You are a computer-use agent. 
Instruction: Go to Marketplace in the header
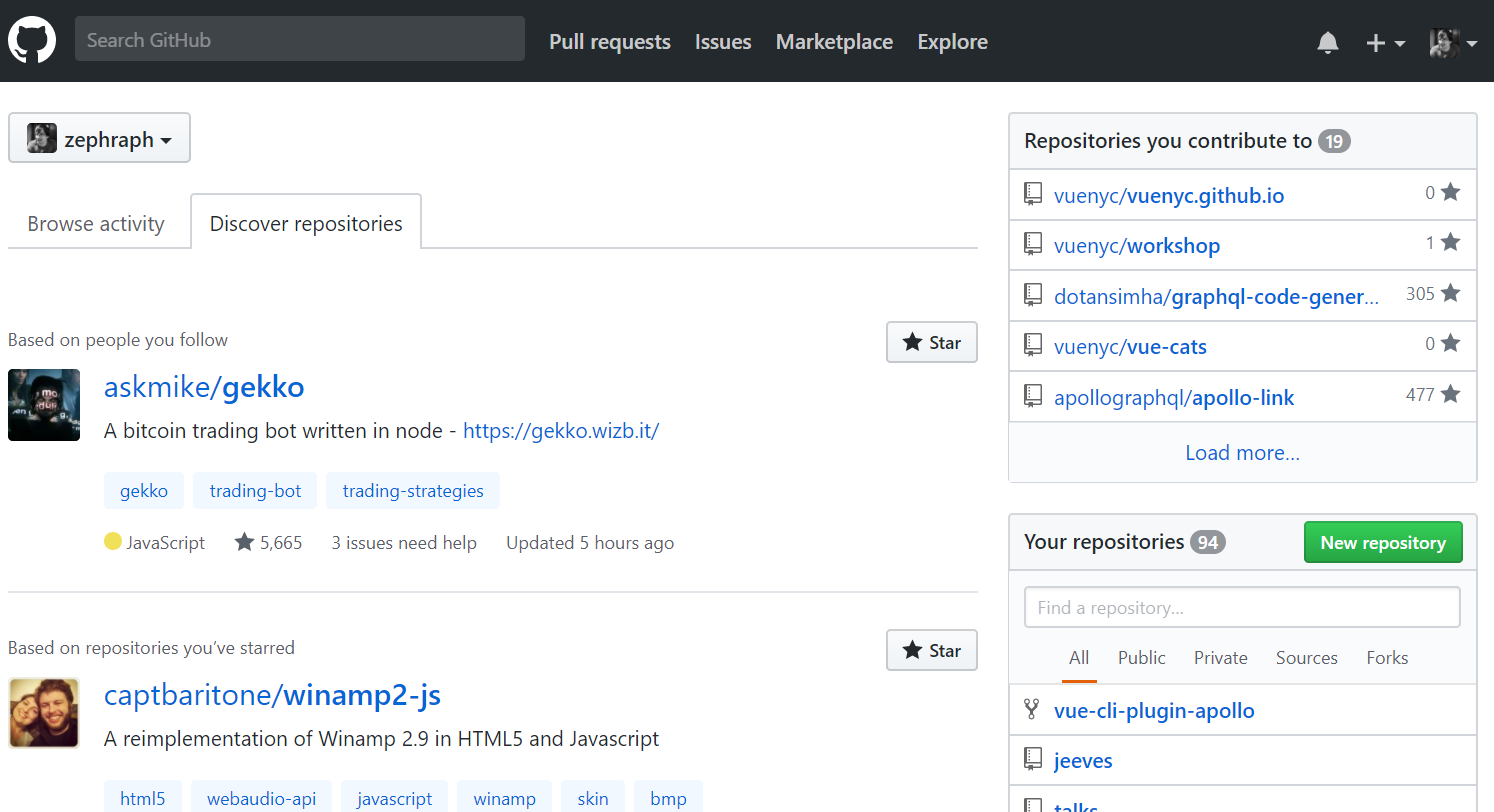(834, 42)
